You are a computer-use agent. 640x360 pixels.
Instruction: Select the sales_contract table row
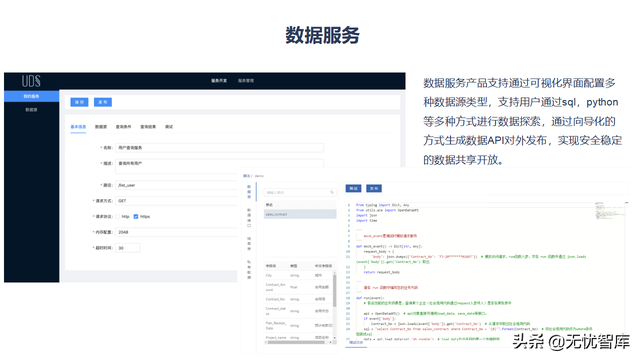tap(300, 214)
